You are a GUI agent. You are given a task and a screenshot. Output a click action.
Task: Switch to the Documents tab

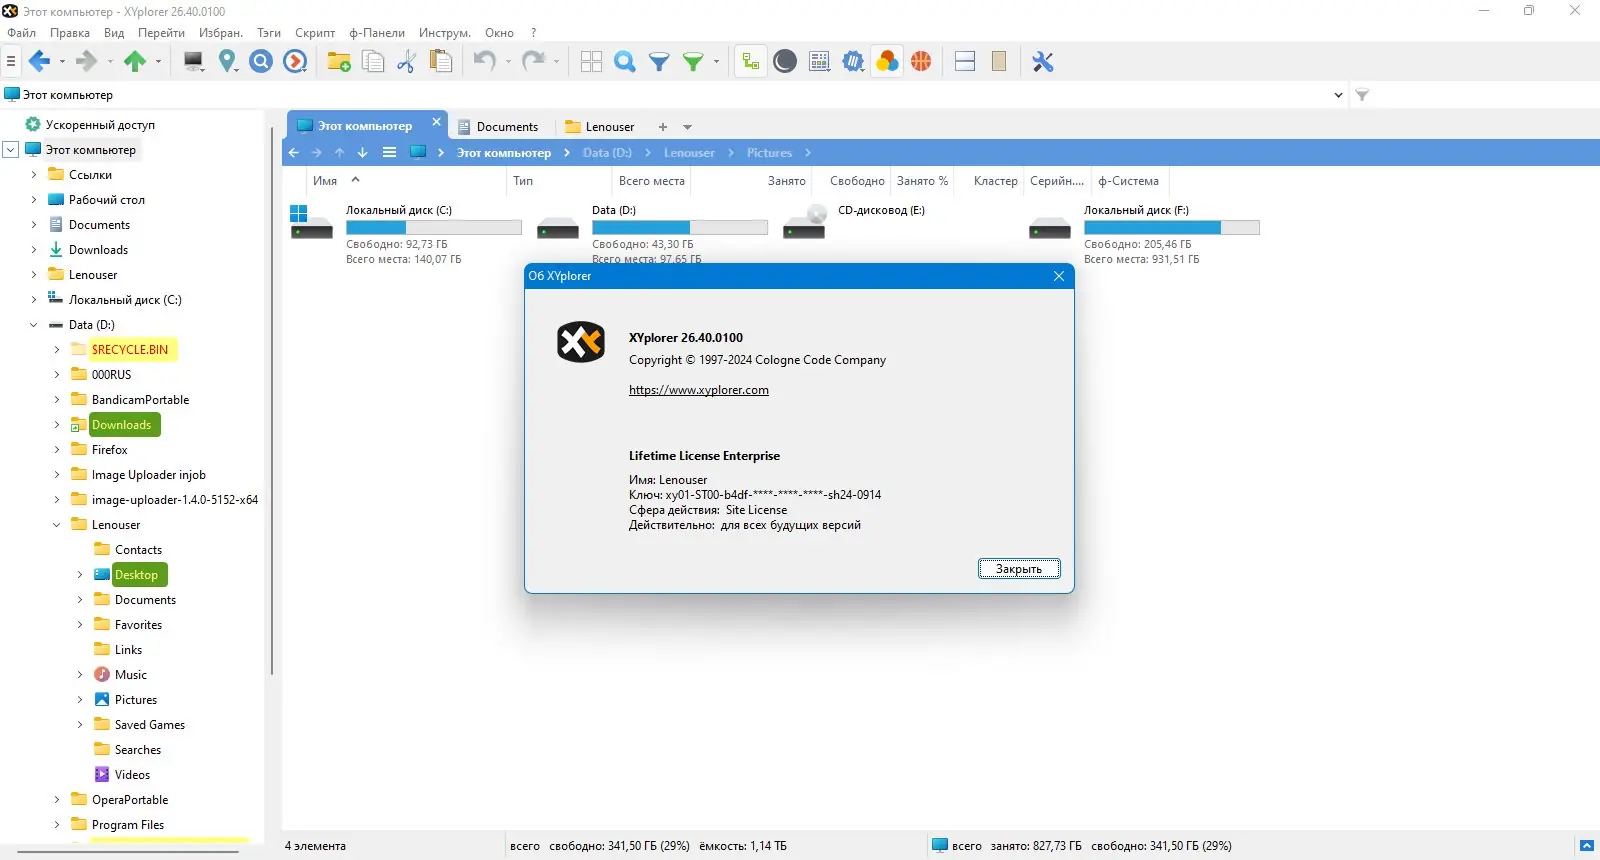(x=498, y=127)
